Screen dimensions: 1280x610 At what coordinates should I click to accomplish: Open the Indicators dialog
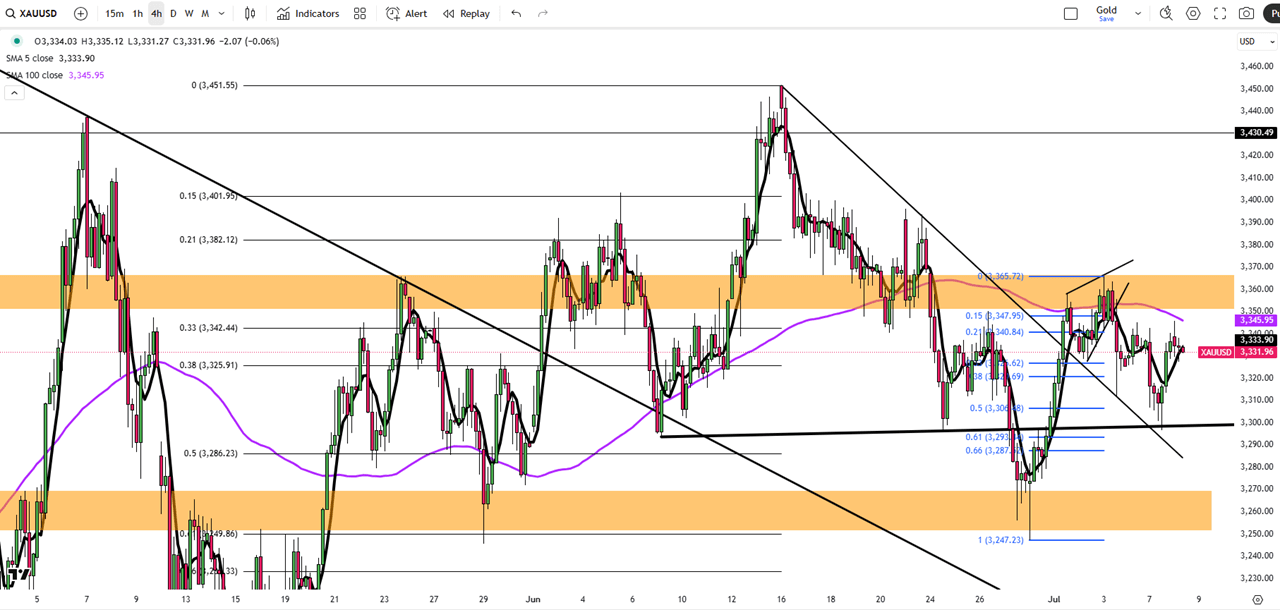coord(308,14)
